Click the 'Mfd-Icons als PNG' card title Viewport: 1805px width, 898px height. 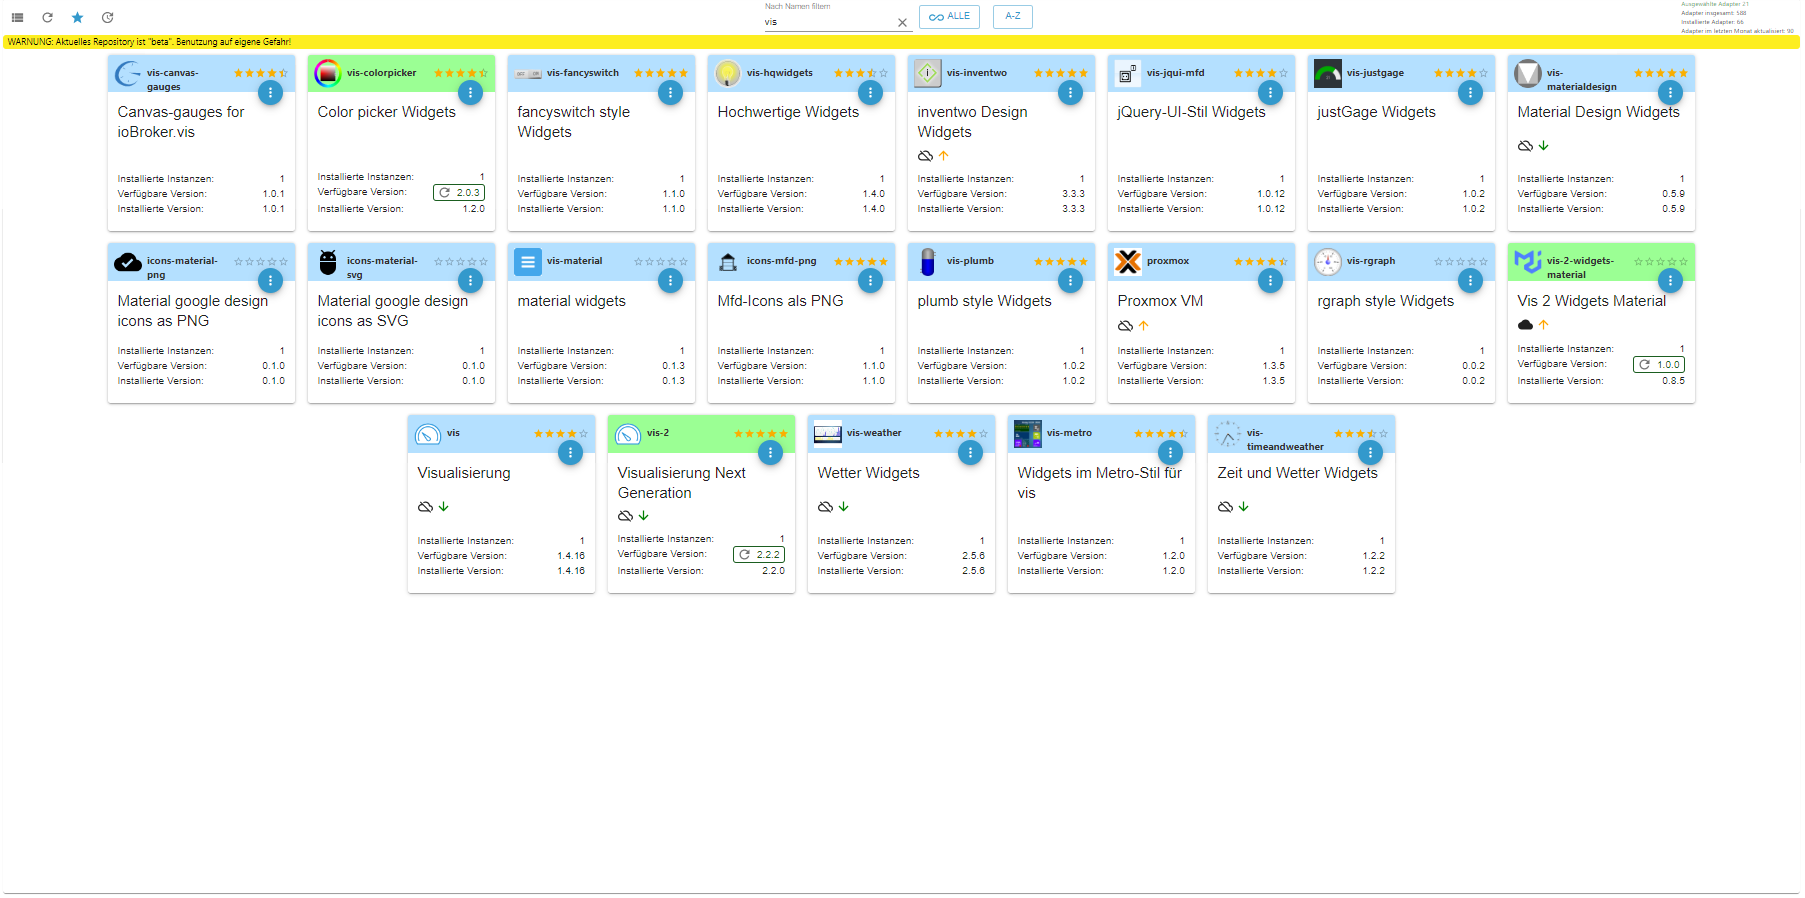click(x=780, y=301)
